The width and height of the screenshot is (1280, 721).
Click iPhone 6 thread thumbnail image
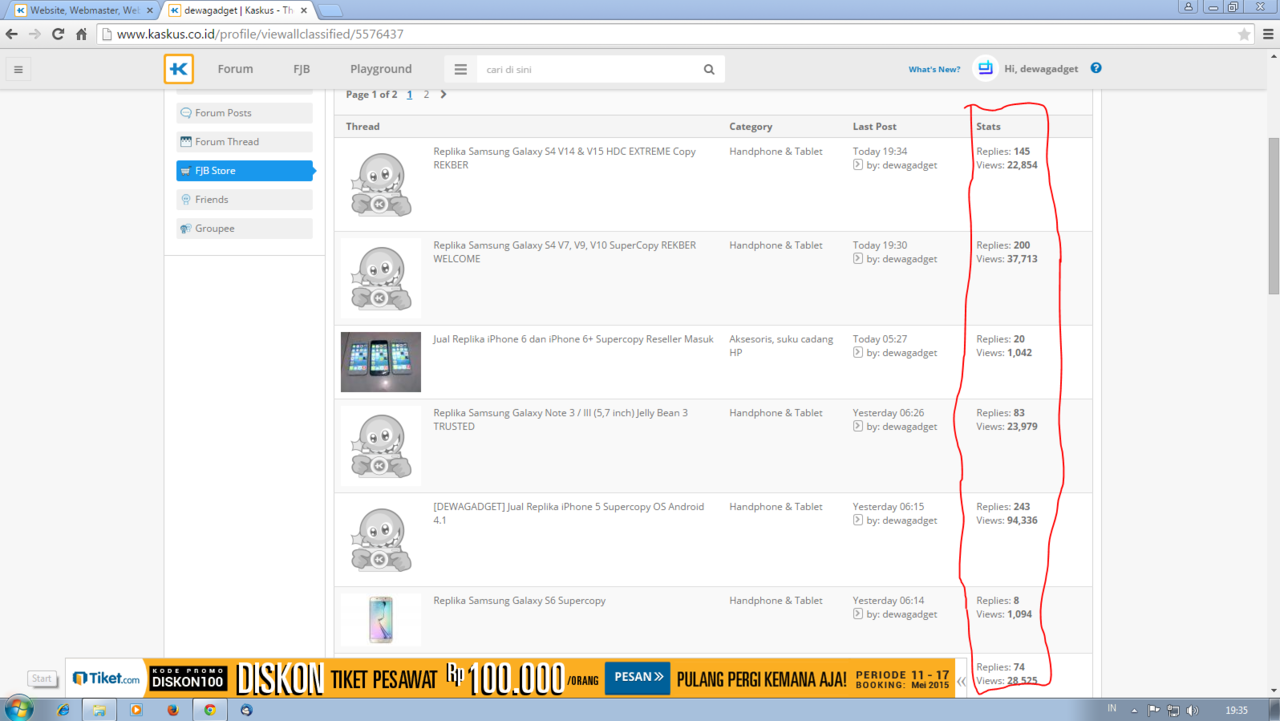[x=381, y=362]
